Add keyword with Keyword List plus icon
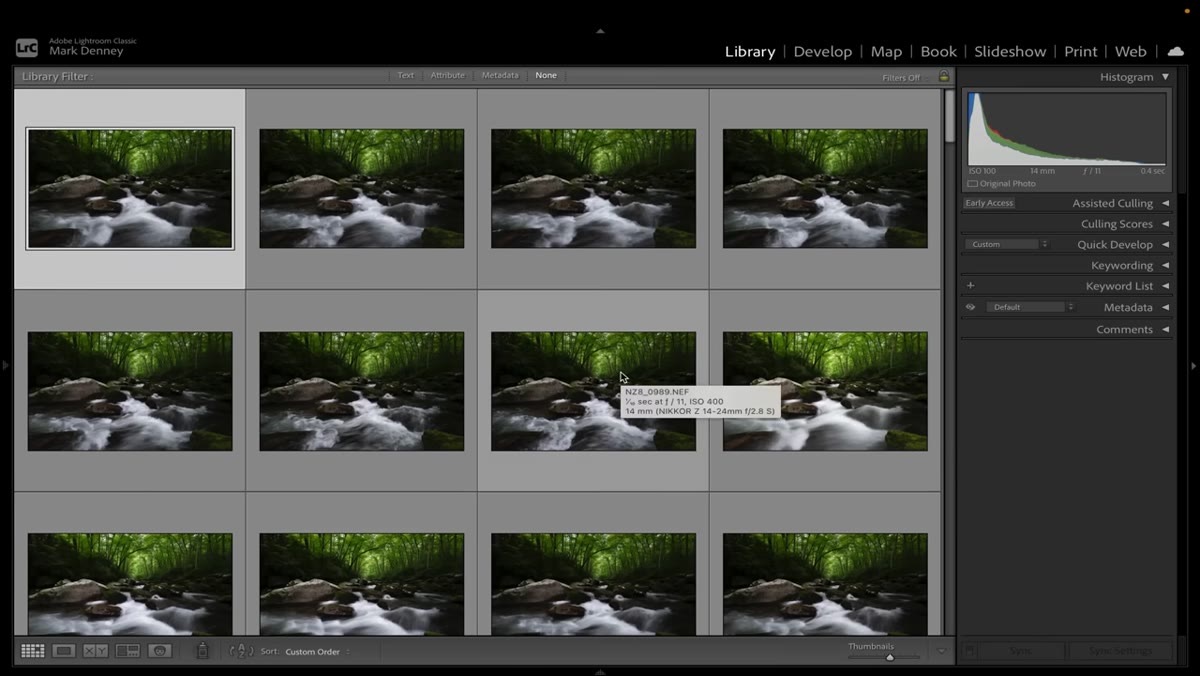 click(970, 286)
